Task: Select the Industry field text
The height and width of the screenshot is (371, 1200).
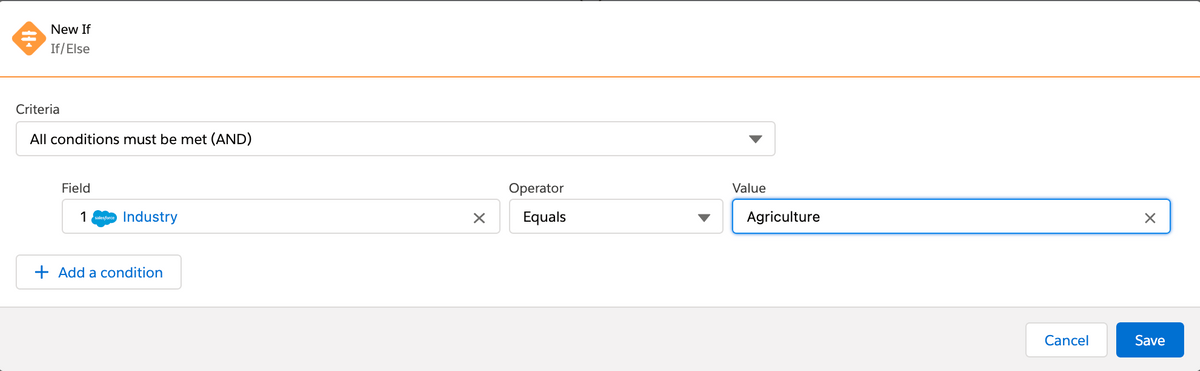Action: click(x=150, y=216)
